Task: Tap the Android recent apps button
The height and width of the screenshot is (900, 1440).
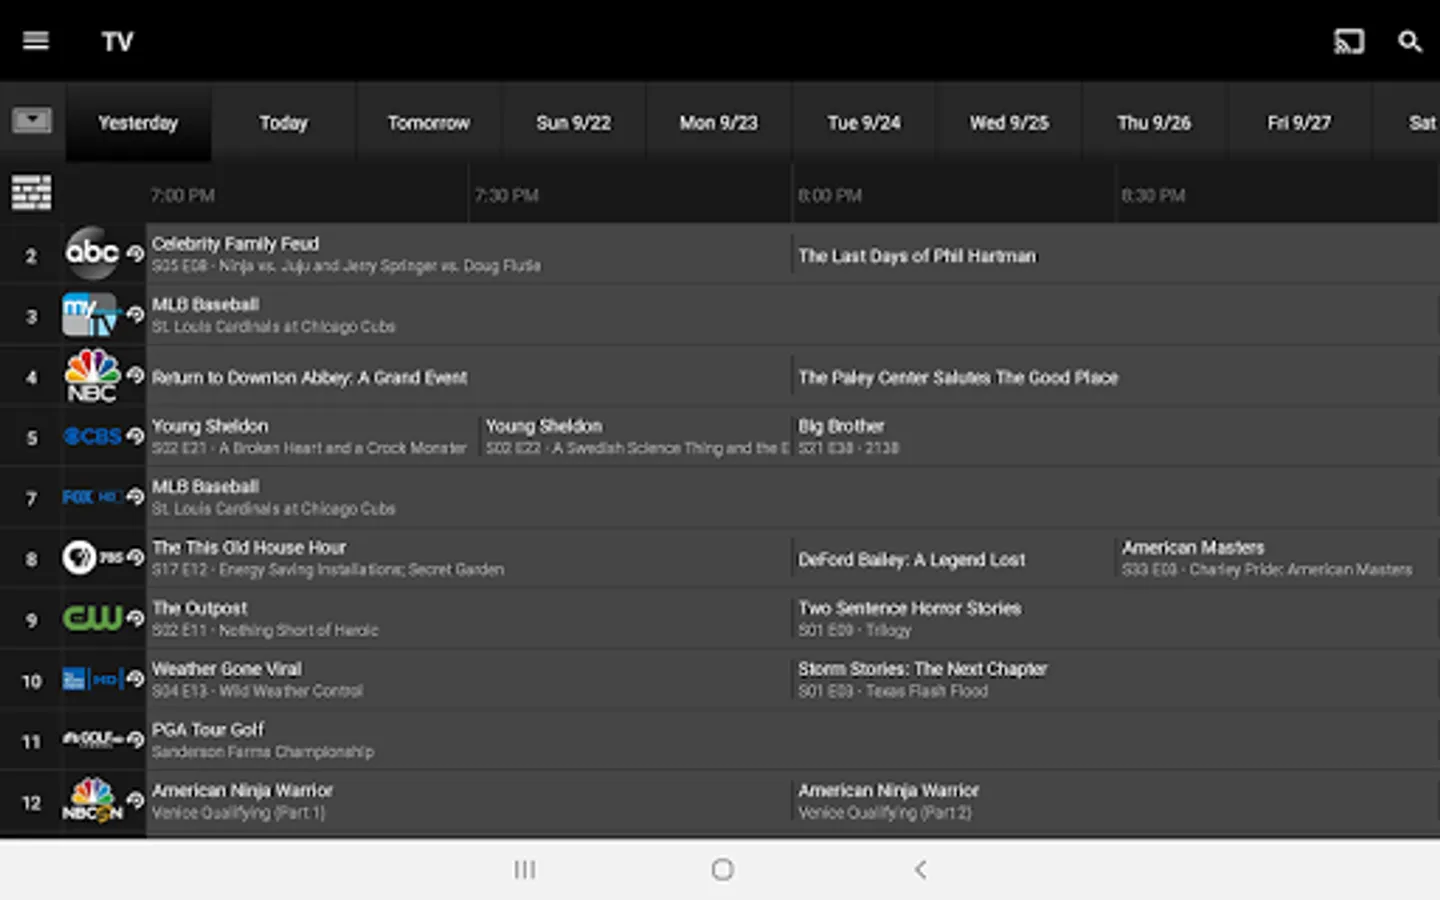Action: click(525, 870)
